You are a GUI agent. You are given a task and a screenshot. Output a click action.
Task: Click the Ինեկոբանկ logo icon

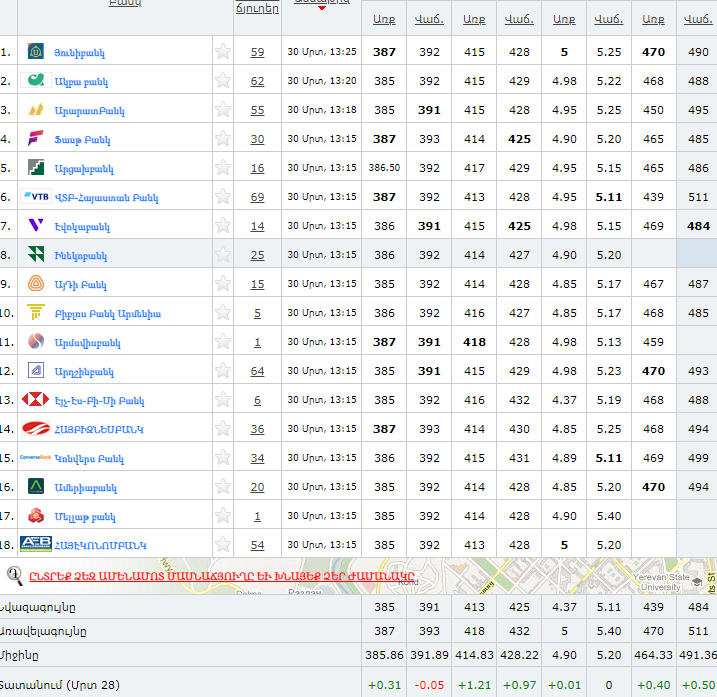[36, 254]
